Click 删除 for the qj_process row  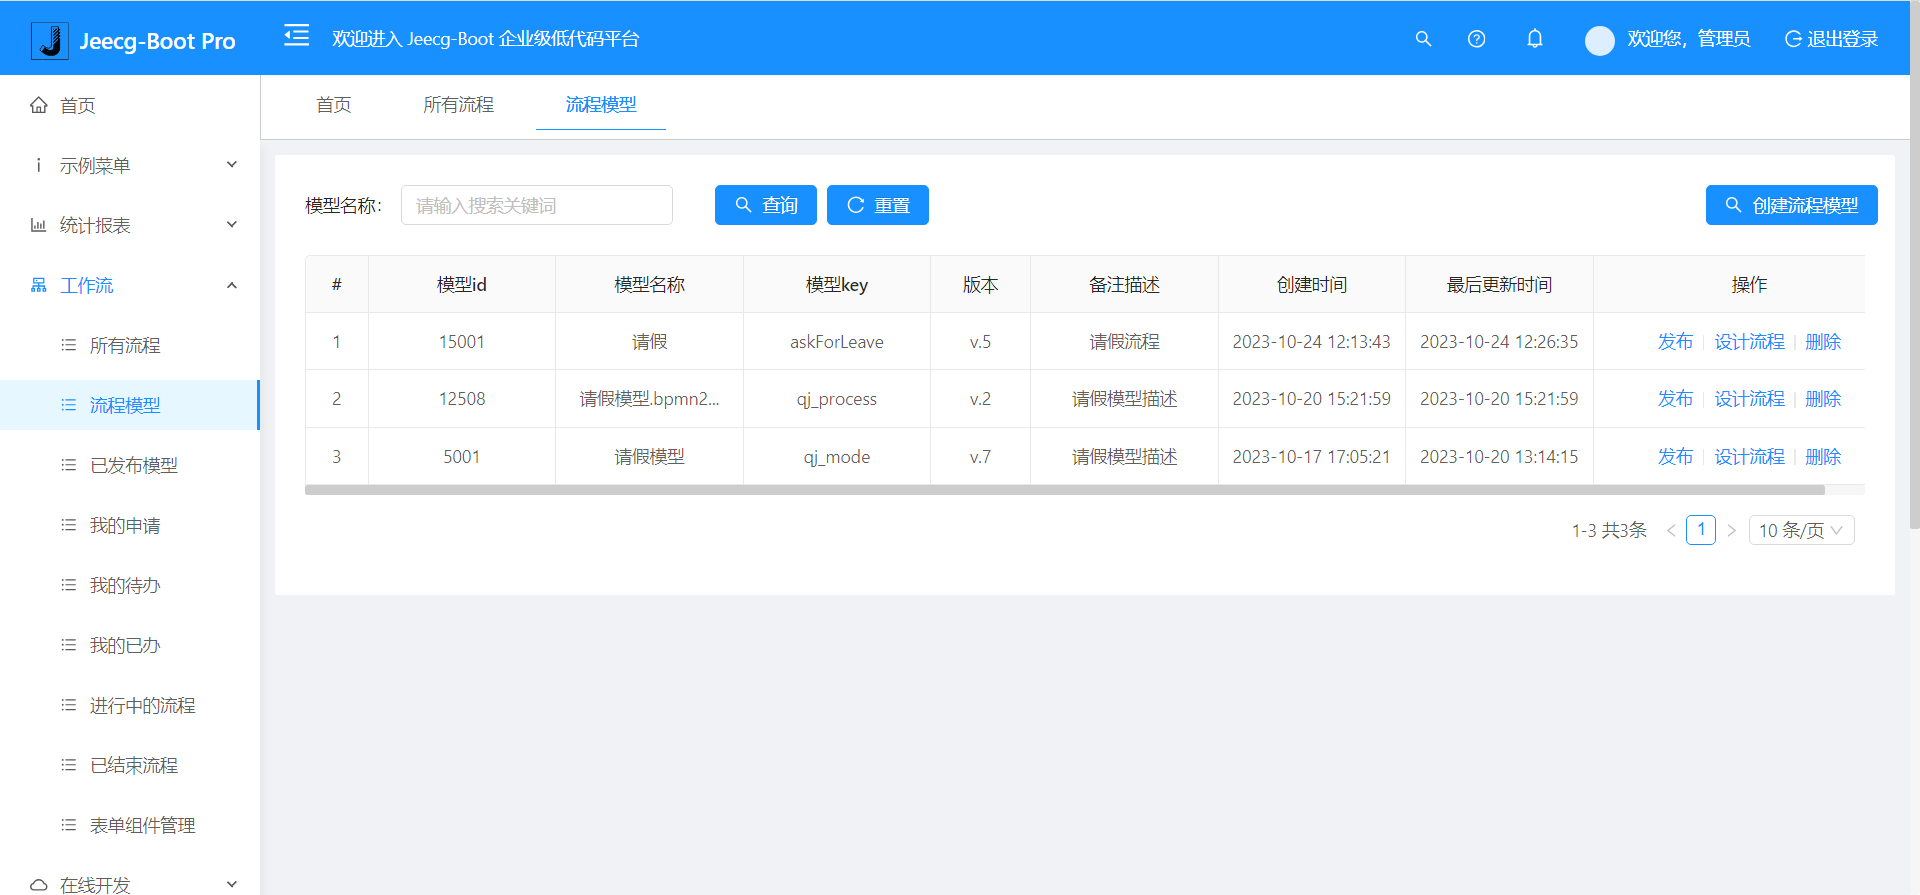[x=1824, y=399]
